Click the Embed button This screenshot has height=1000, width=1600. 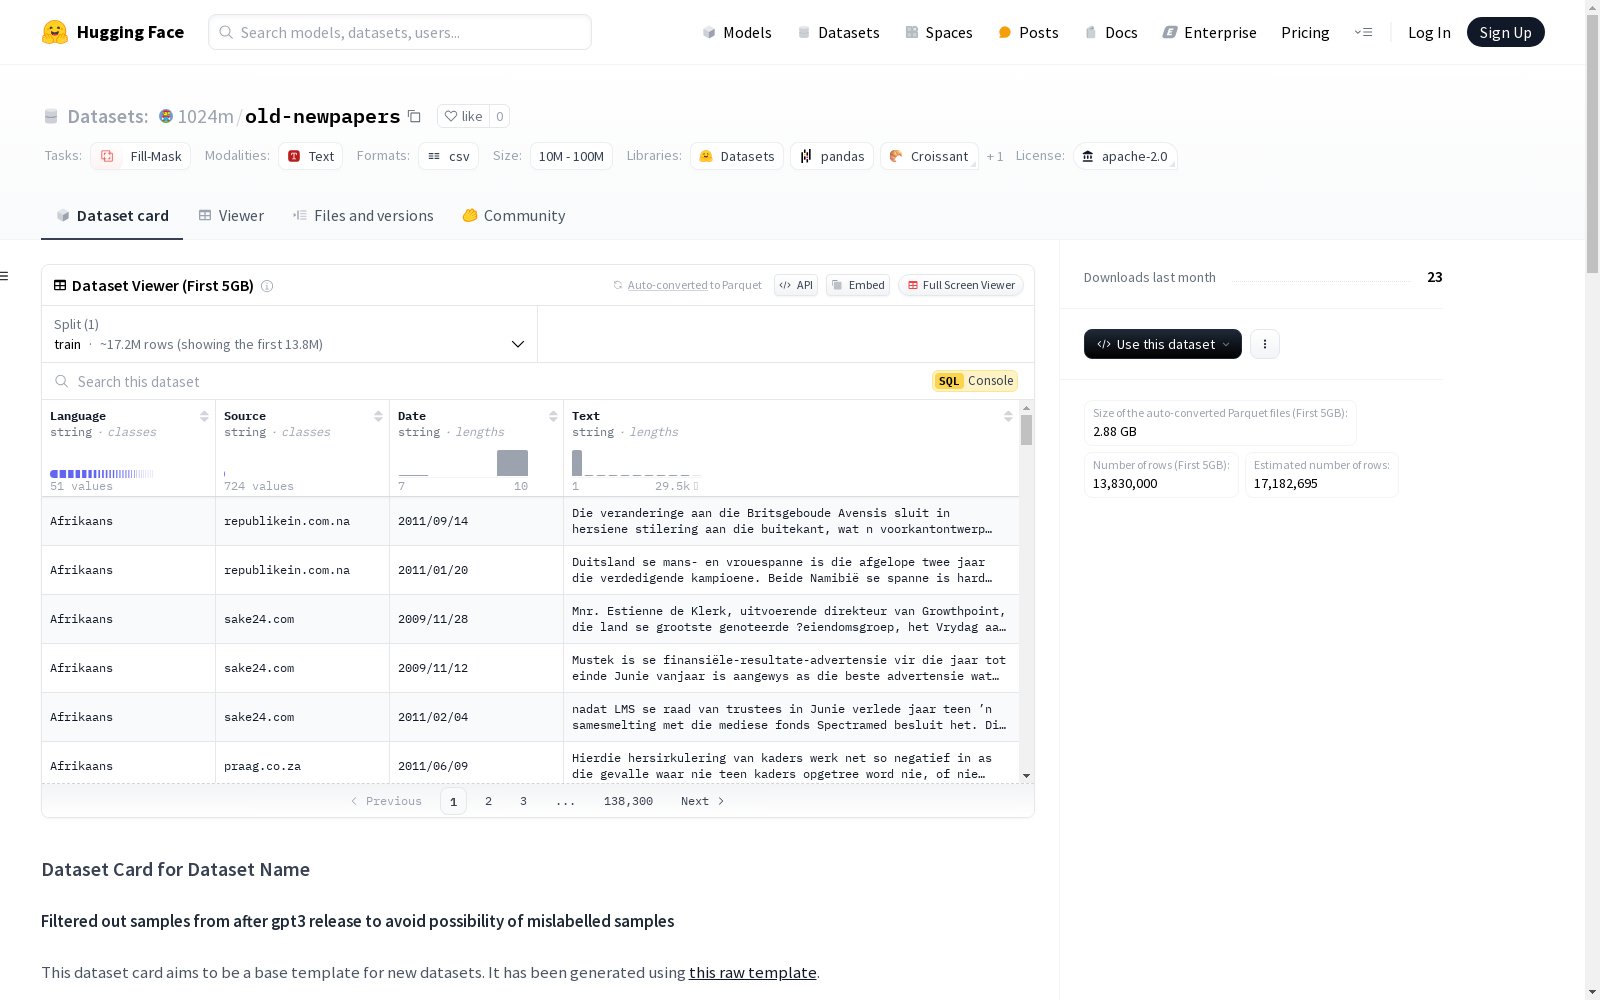point(858,285)
